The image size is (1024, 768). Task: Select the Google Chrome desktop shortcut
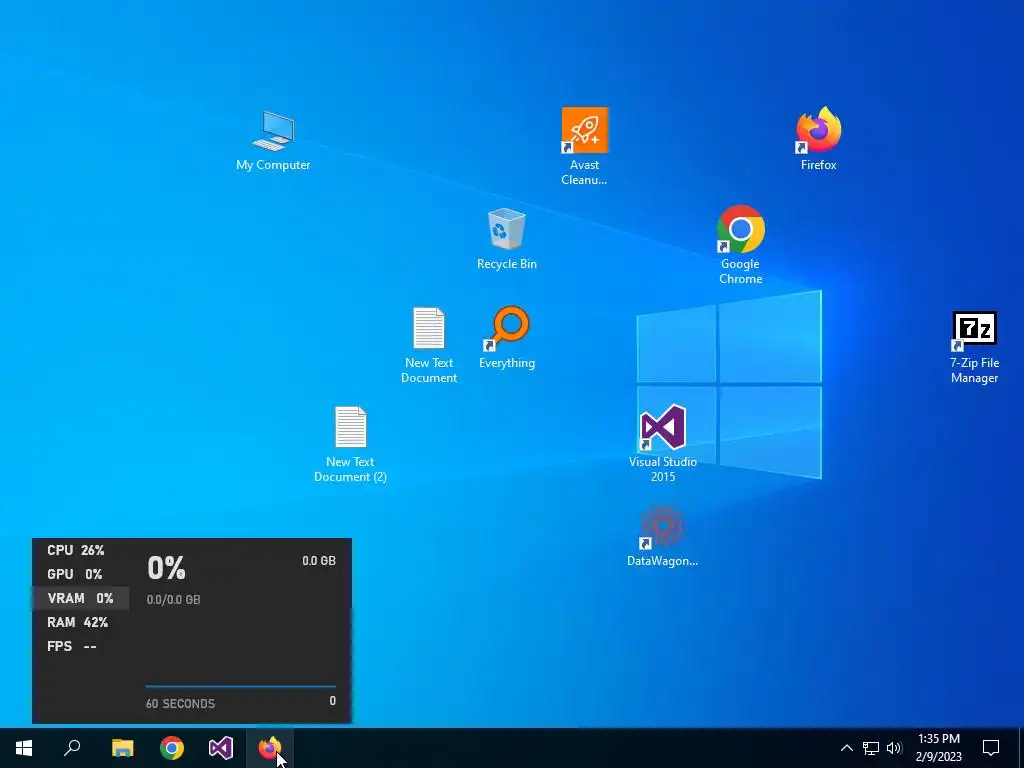tap(741, 245)
